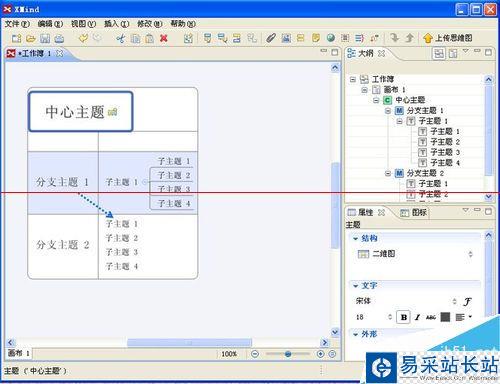This screenshot has width=500, height=384.
Task: Switch to the 图标 tab
Action: pyautogui.click(x=413, y=213)
